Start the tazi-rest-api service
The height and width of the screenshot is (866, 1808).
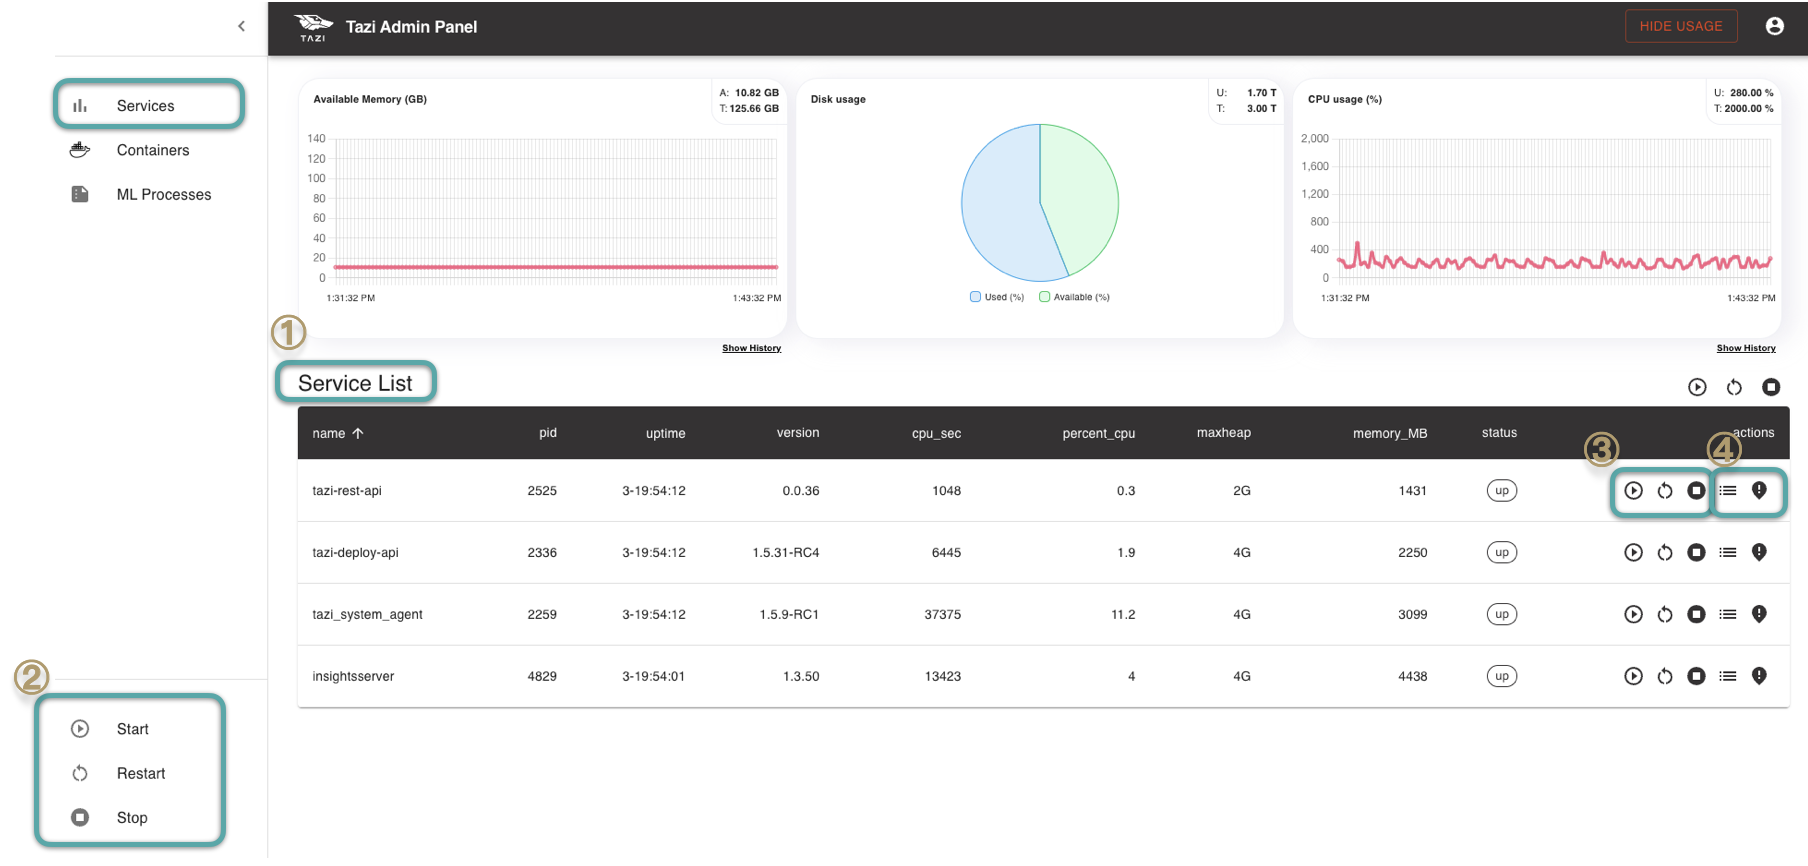pyautogui.click(x=1633, y=490)
